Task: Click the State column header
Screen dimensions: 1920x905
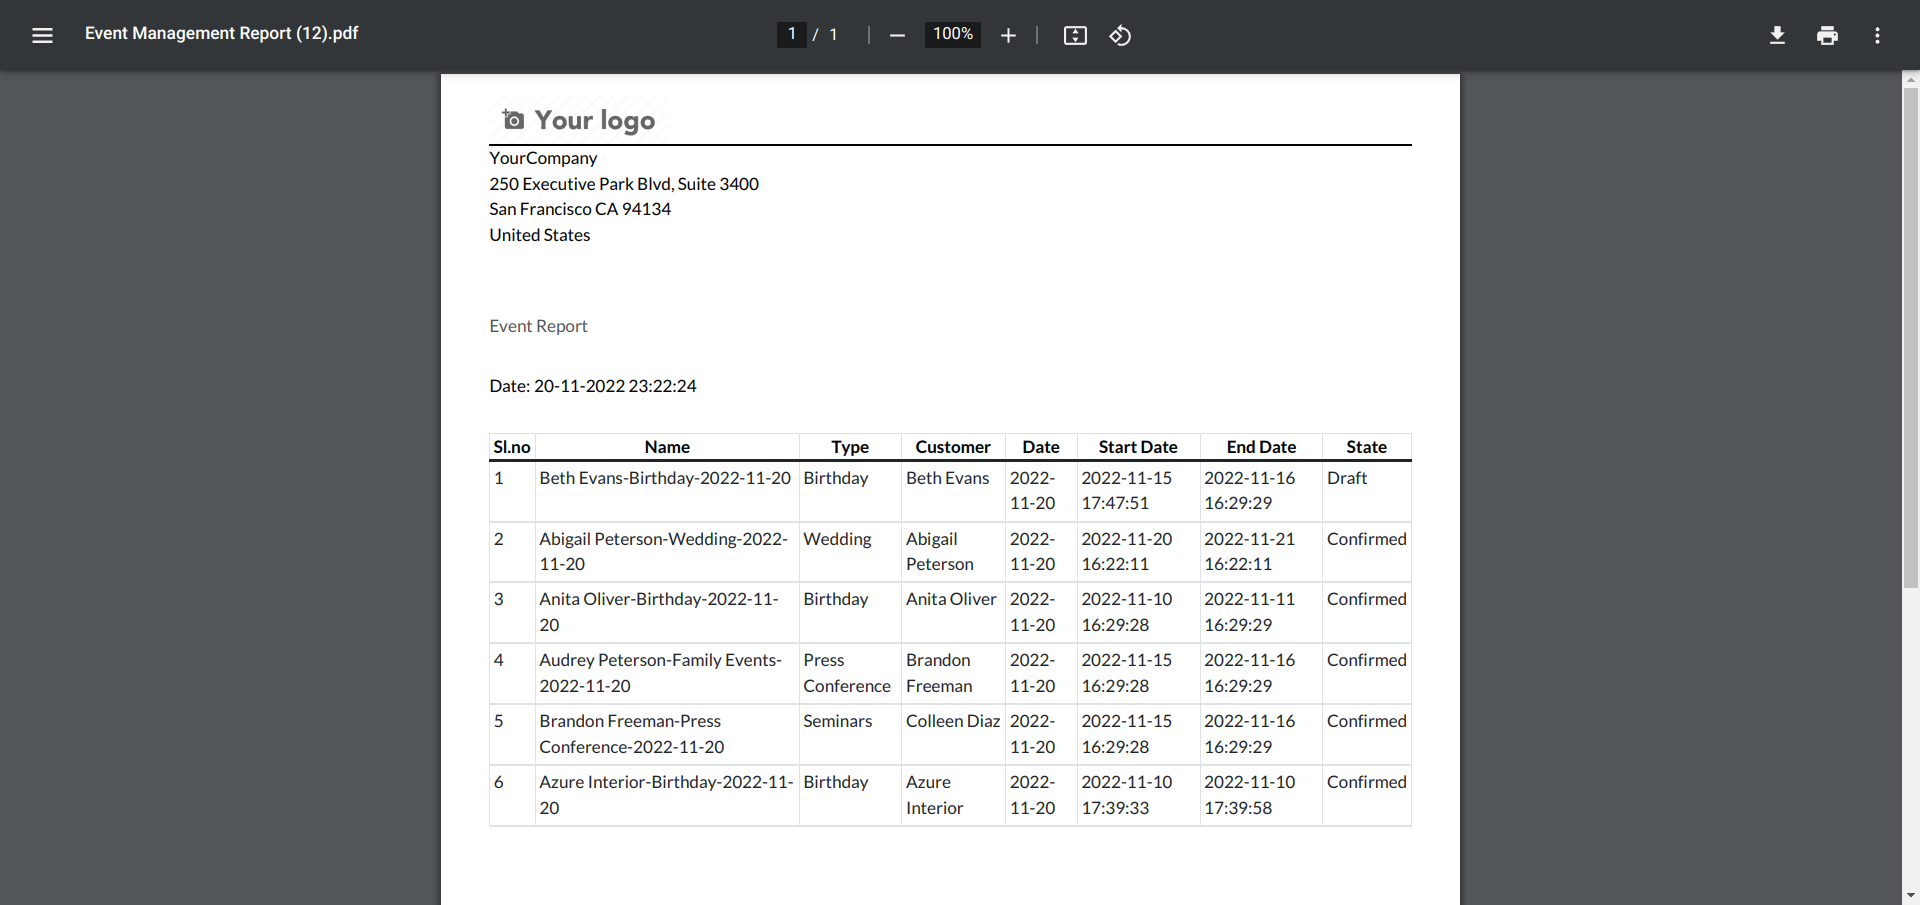Action: [x=1366, y=447]
